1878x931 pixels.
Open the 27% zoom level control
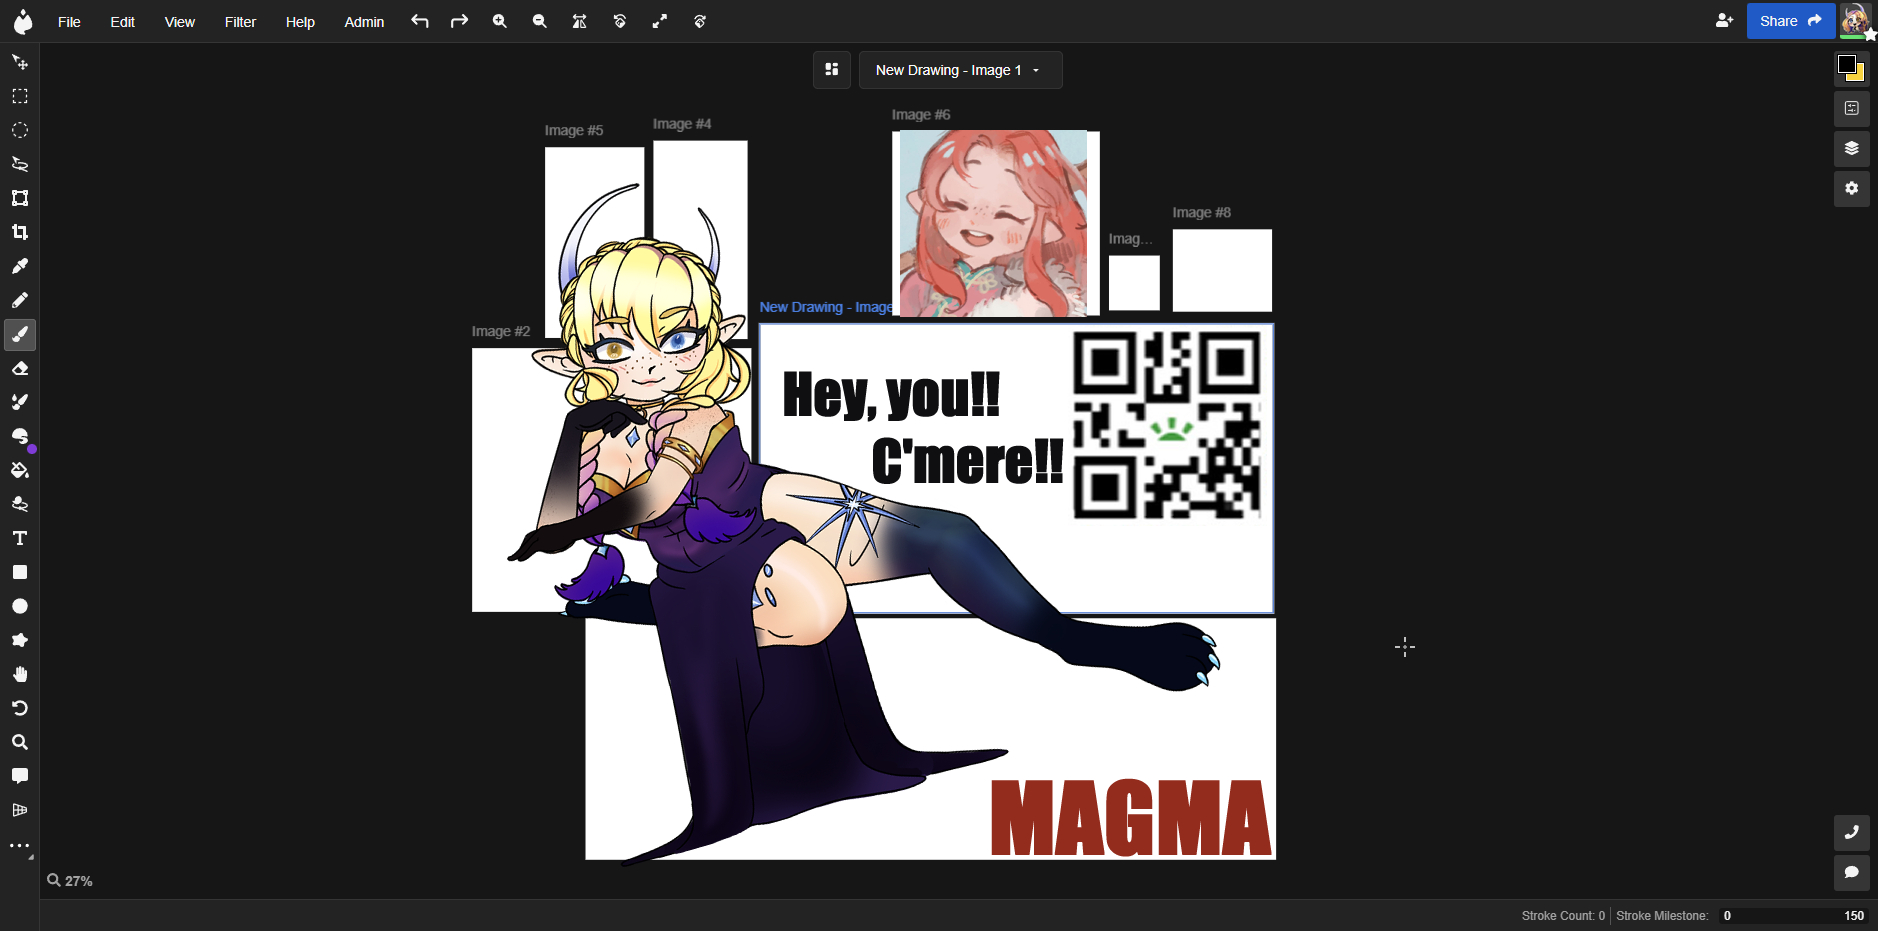[x=70, y=881]
